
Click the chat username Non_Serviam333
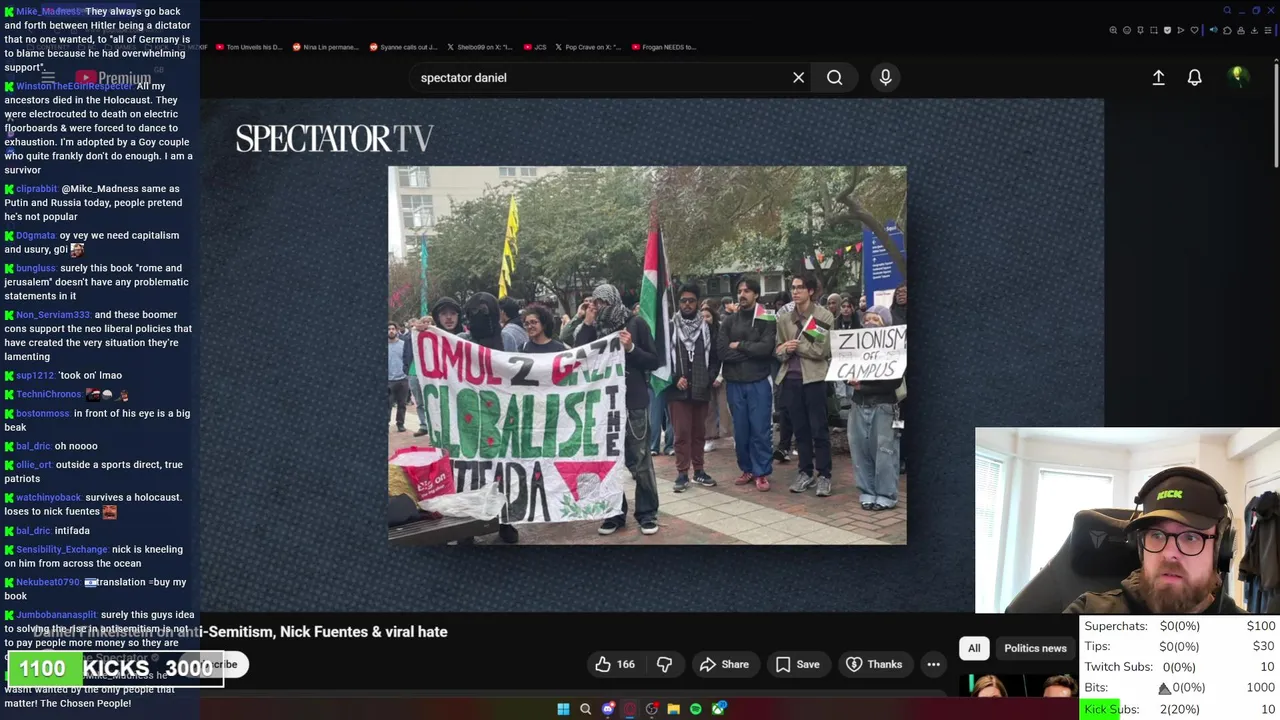(53, 314)
